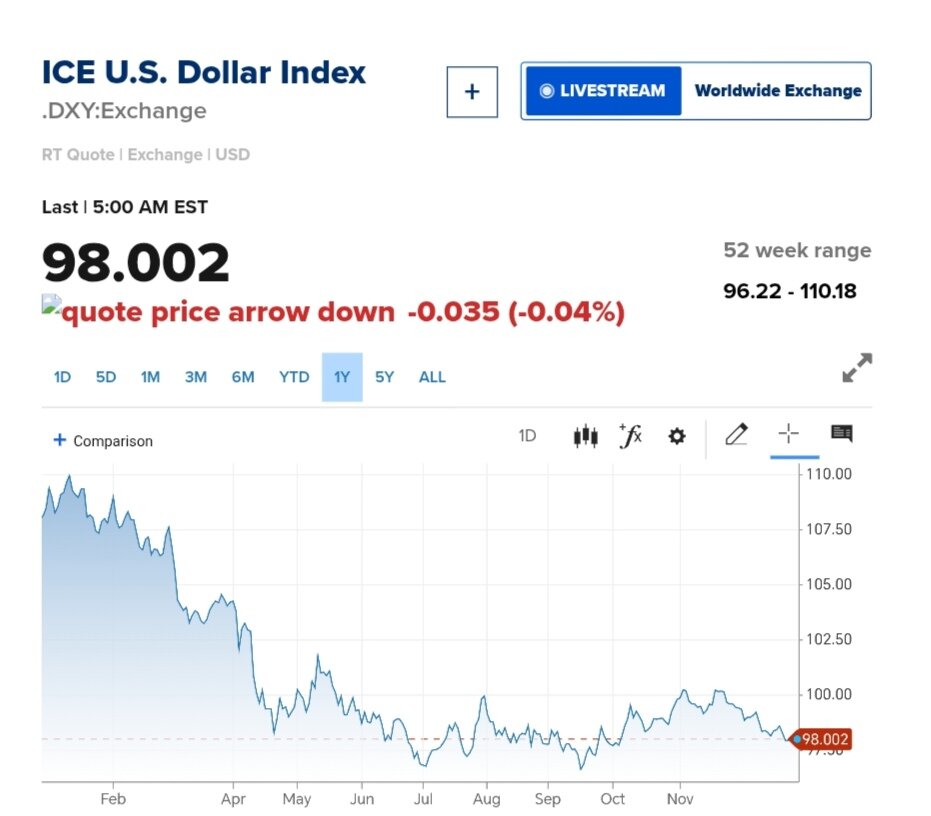Switch chart range to 5Y
The height and width of the screenshot is (816, 931).
tap(385, 377)
